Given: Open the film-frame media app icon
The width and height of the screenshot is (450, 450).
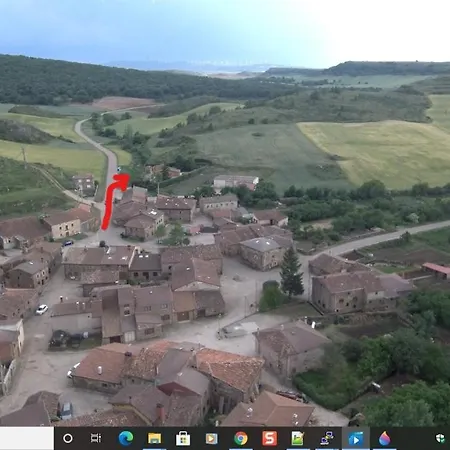Looking at the screenshot, I should point(211,439).
